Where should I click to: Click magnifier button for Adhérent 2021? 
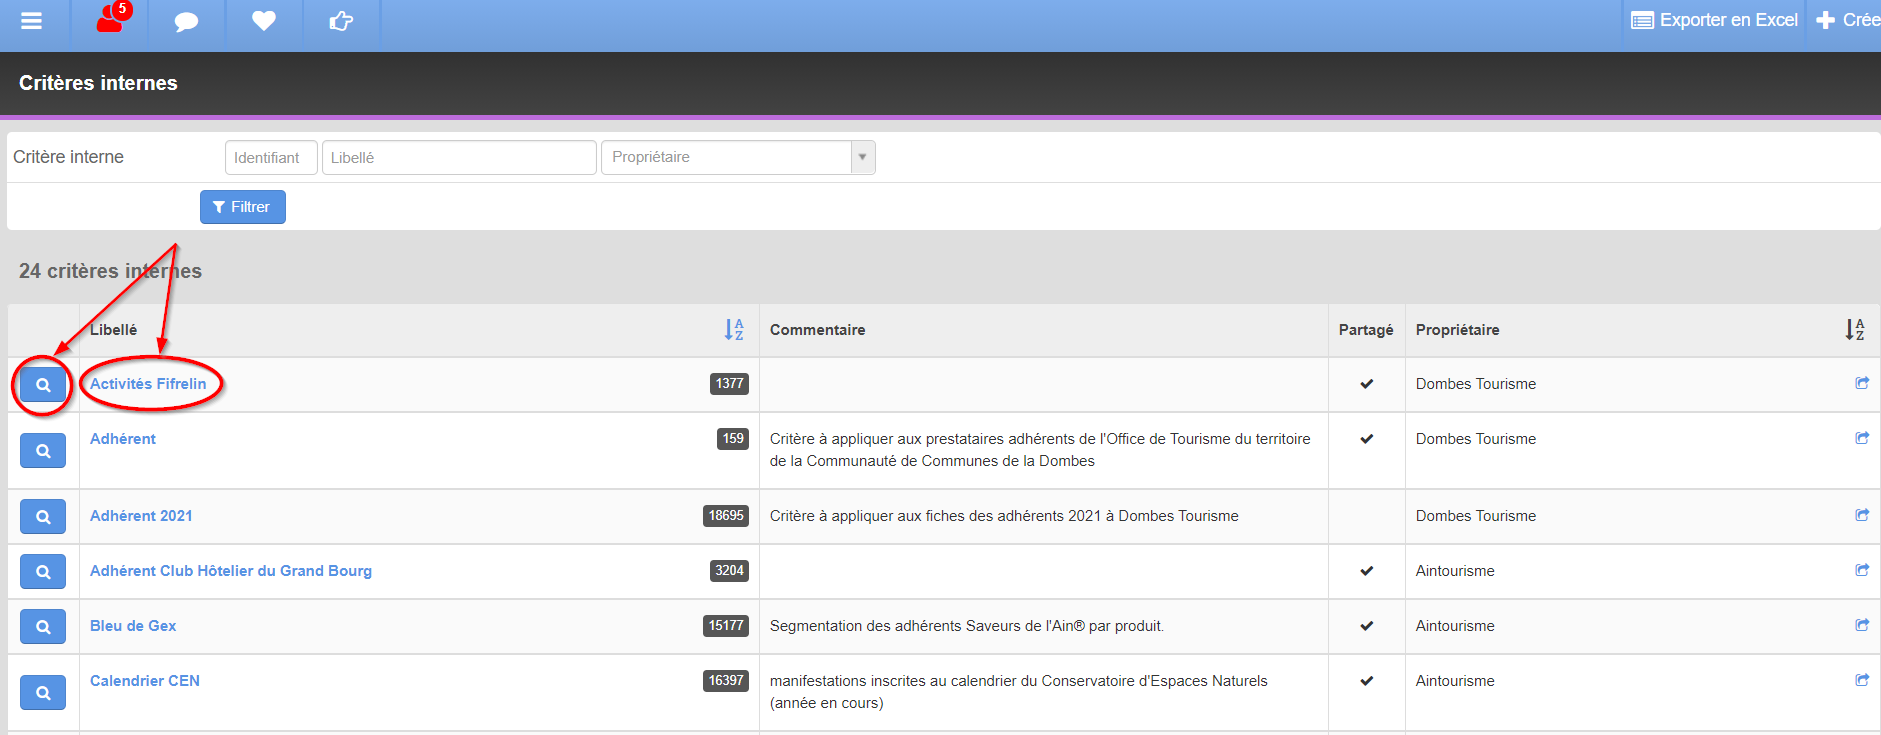(43, 517)
